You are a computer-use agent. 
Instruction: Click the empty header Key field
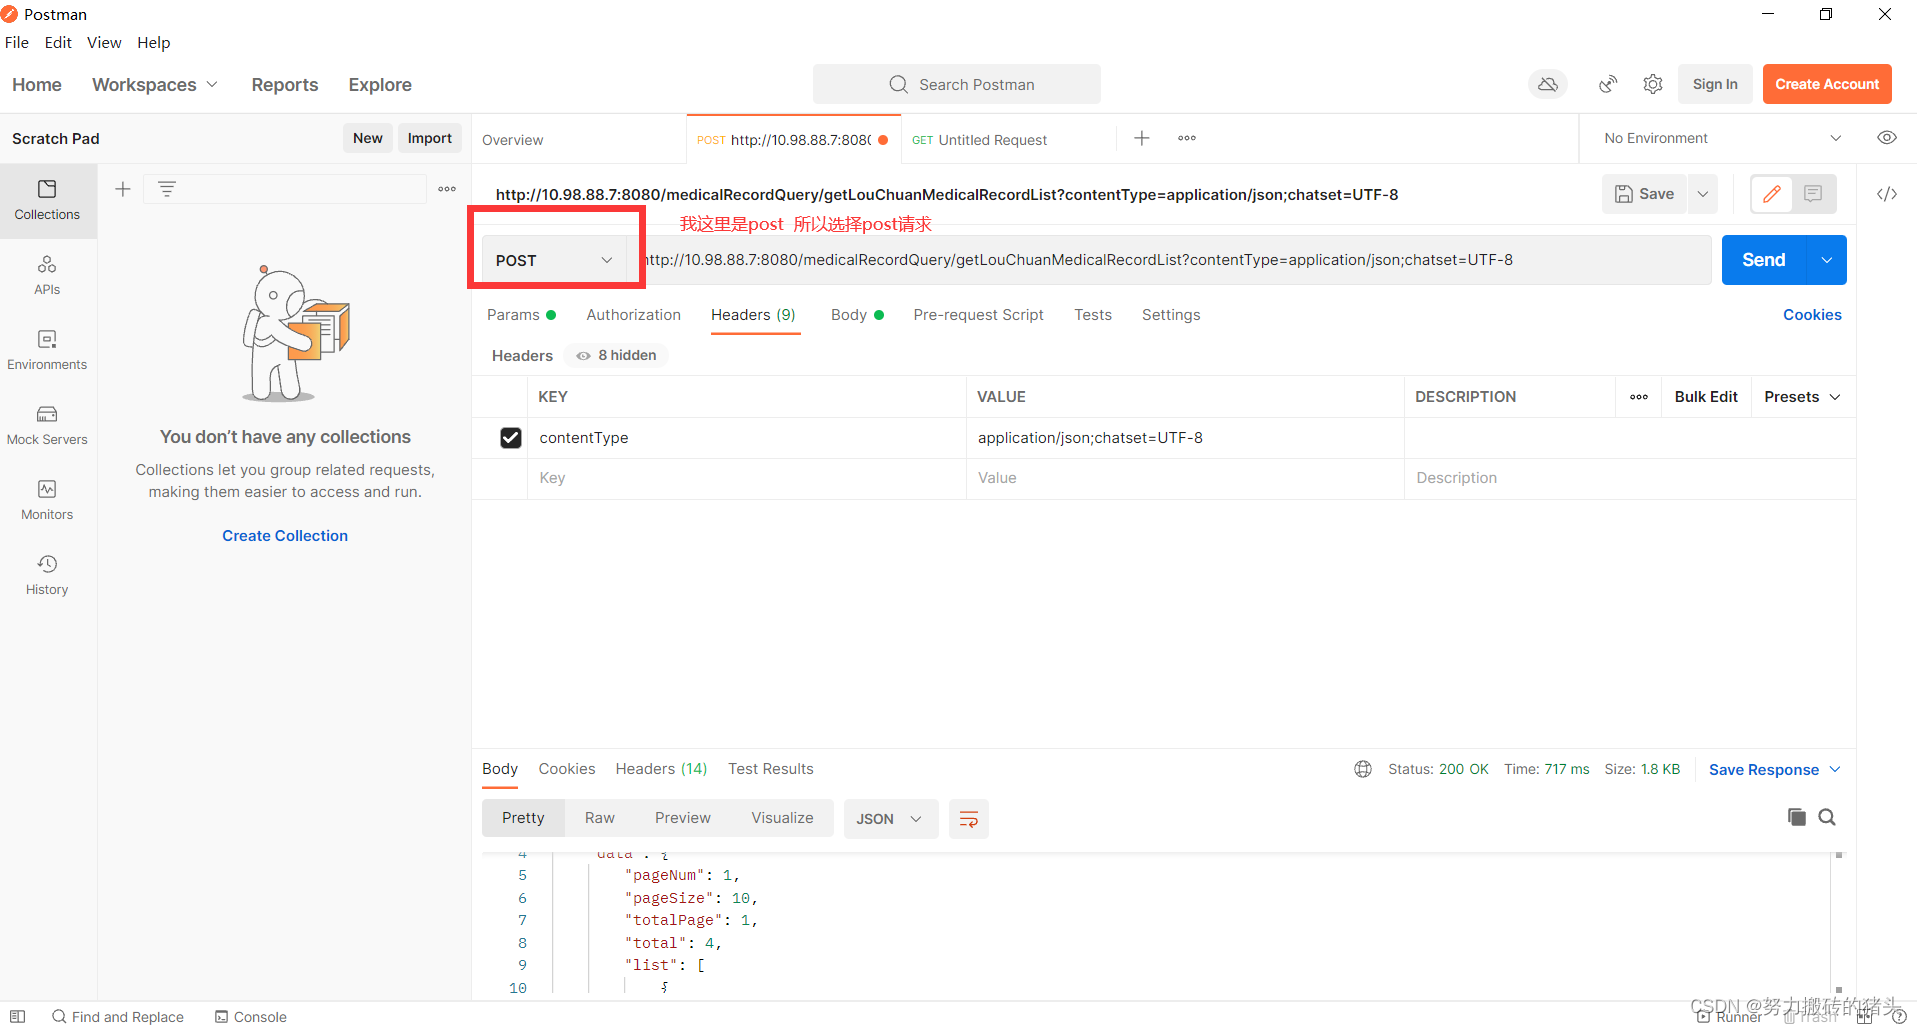coord(746,478)
